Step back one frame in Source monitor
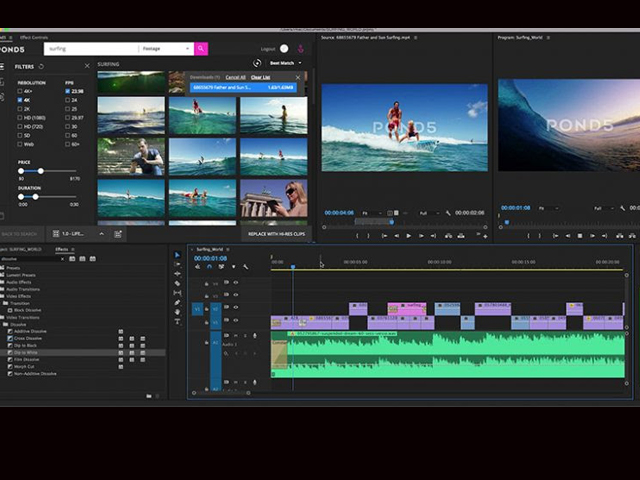This screenshot has width=640, height=480. pos(396,236)
